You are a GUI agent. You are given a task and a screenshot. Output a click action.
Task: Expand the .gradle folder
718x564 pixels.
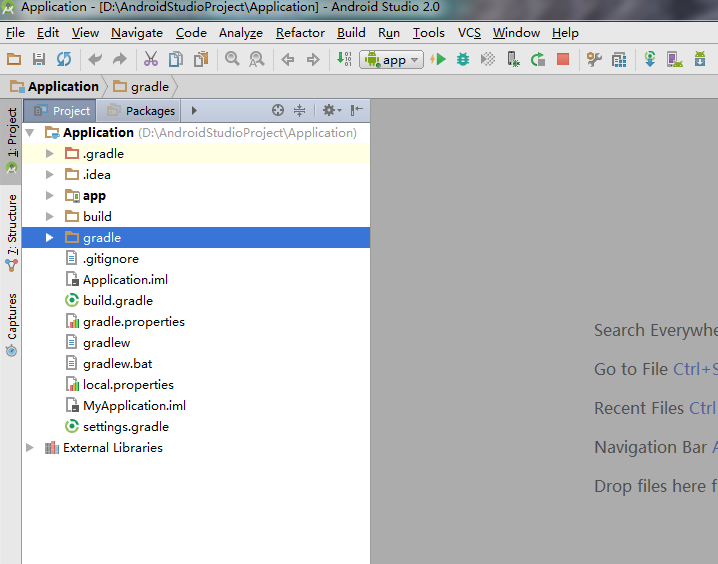tap(49, 154)
